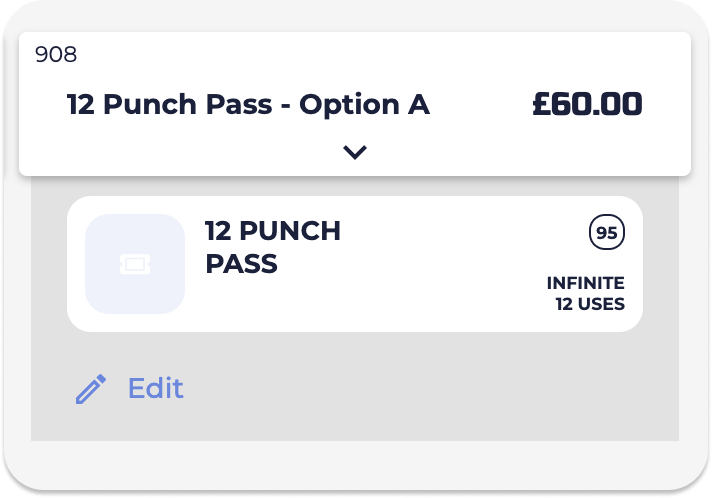This screenshot has width=712, height=498.
Task: Collapse the pass details with chevron arrow
Action: [355, 152]
